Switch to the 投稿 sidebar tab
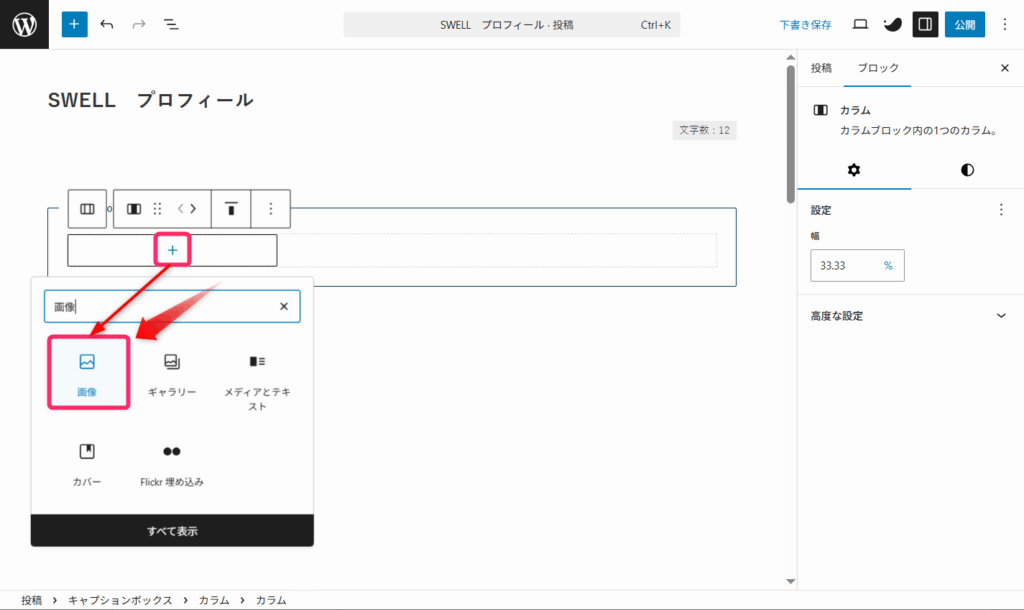Image resolution: width=1024 pixels, height=610 pixels. [x=821, y=68]
